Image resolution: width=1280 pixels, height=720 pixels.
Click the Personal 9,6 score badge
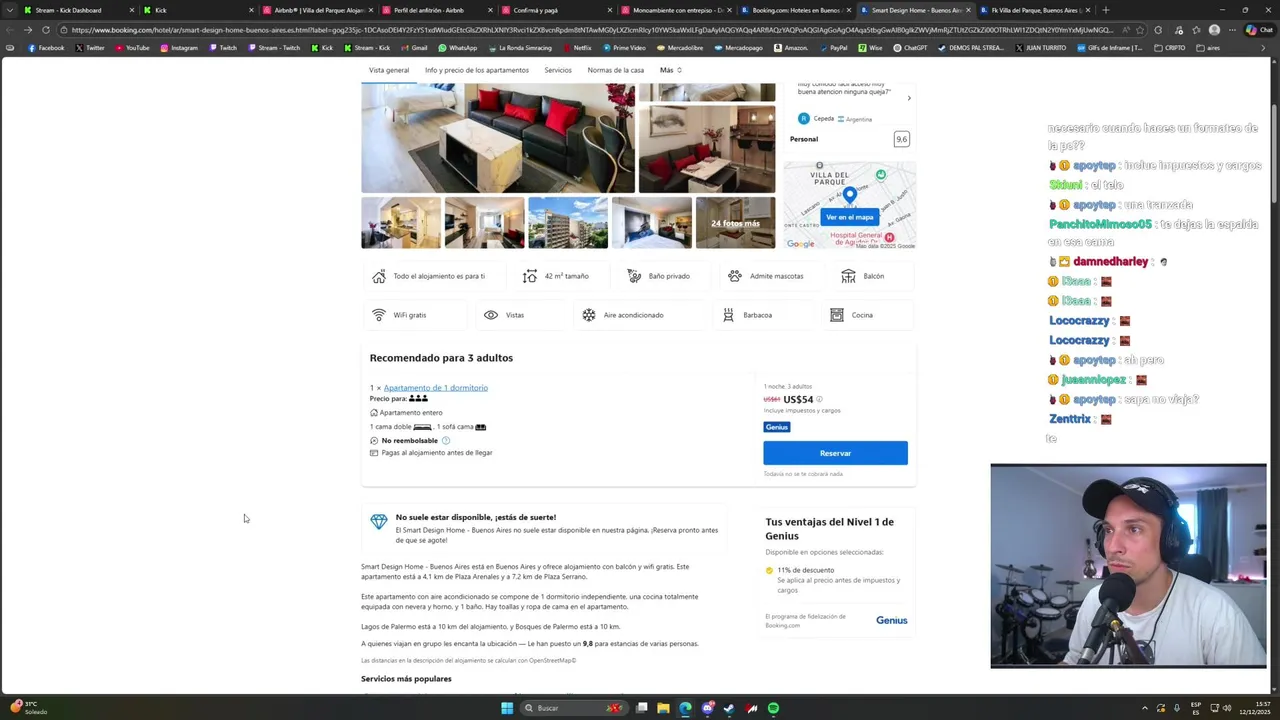(901, 139)
